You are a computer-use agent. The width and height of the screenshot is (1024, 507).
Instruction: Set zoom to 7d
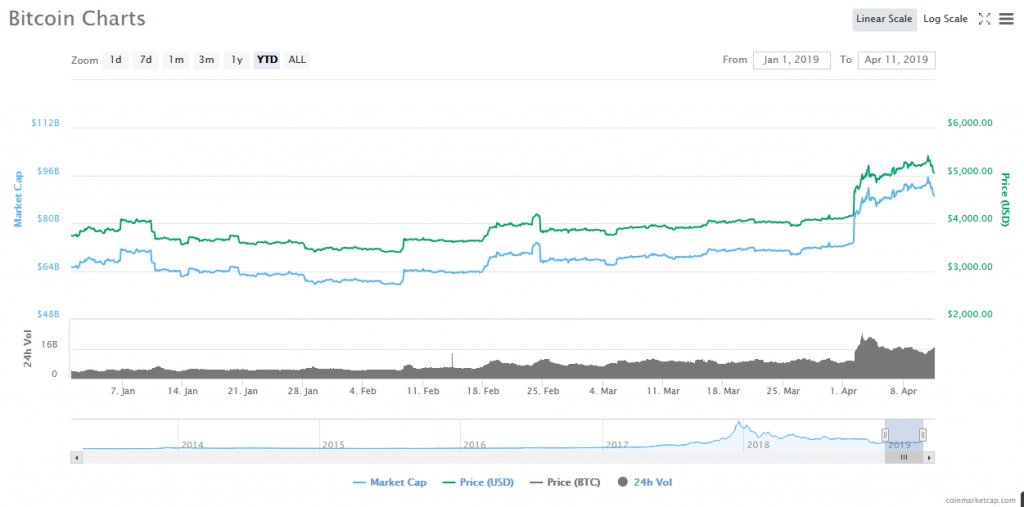click(x=146, y=60)
